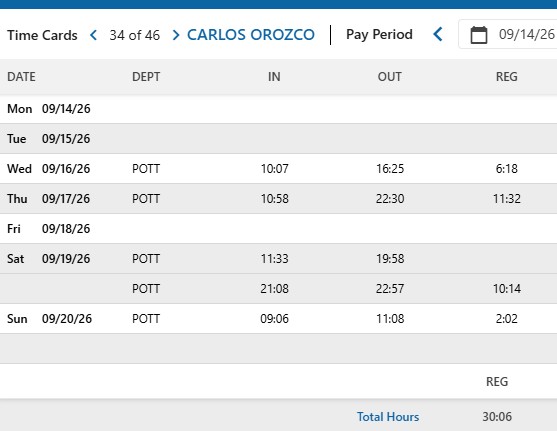Click the IN column header
The height and width of the screenshot is (431, 557).
coord(274,77)
